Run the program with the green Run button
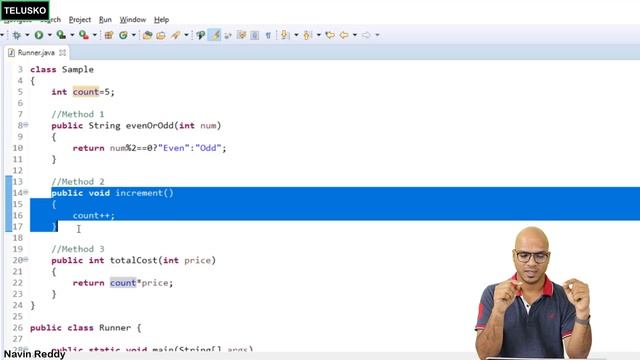The width and height of the screenshot is (640, 360). (39, 35)
